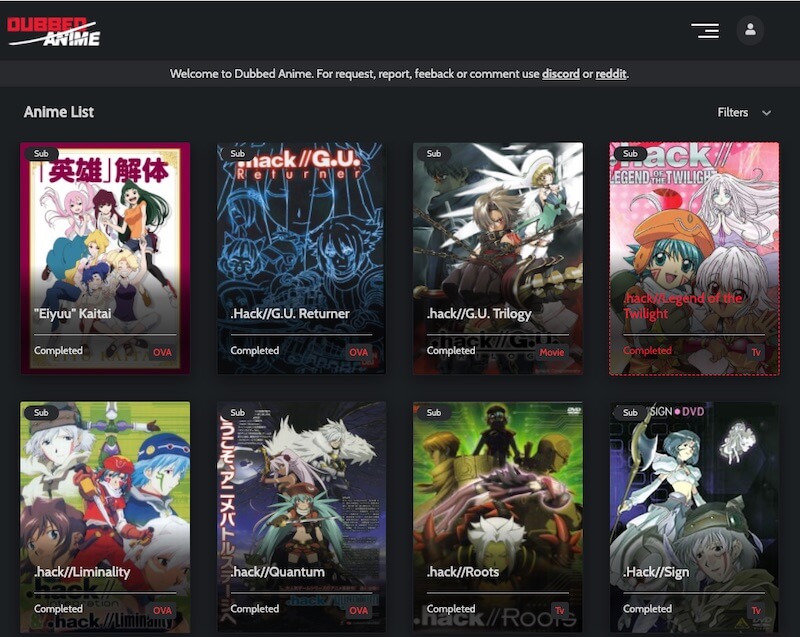Click the OVA tag on .hack//Quantum

coord(359,610)
